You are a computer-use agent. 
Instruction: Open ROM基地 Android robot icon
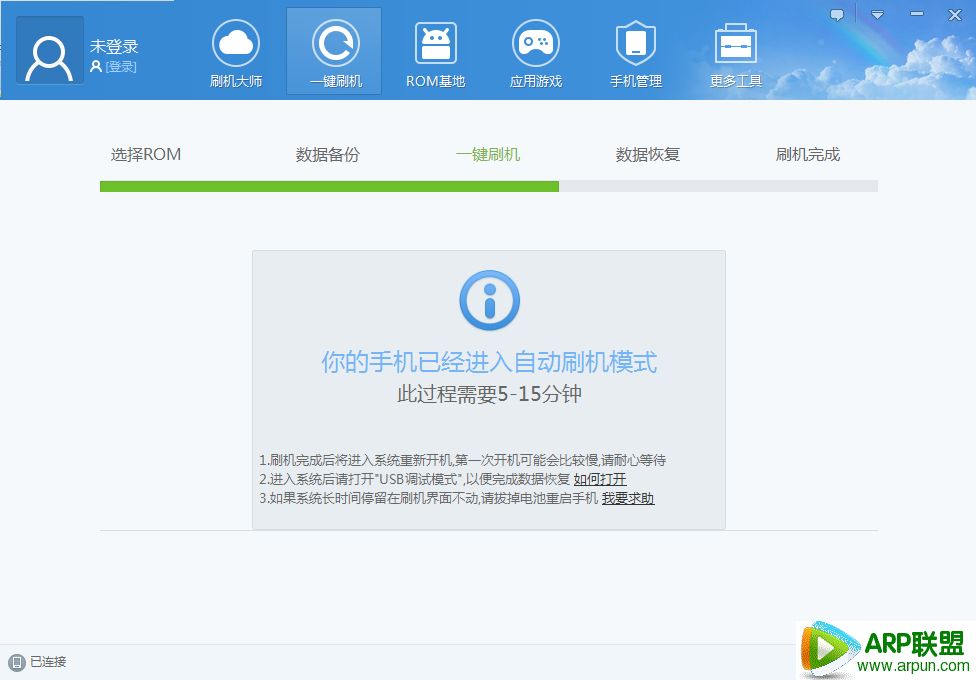(435, 44)
